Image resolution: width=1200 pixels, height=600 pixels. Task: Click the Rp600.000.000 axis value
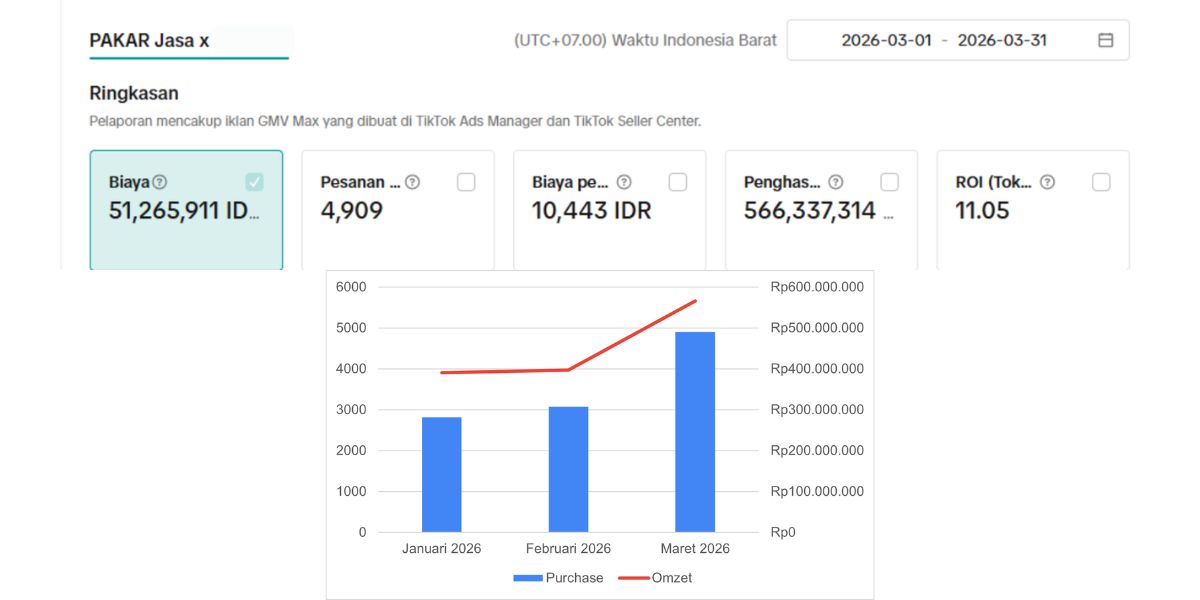(x=817, y=287)
